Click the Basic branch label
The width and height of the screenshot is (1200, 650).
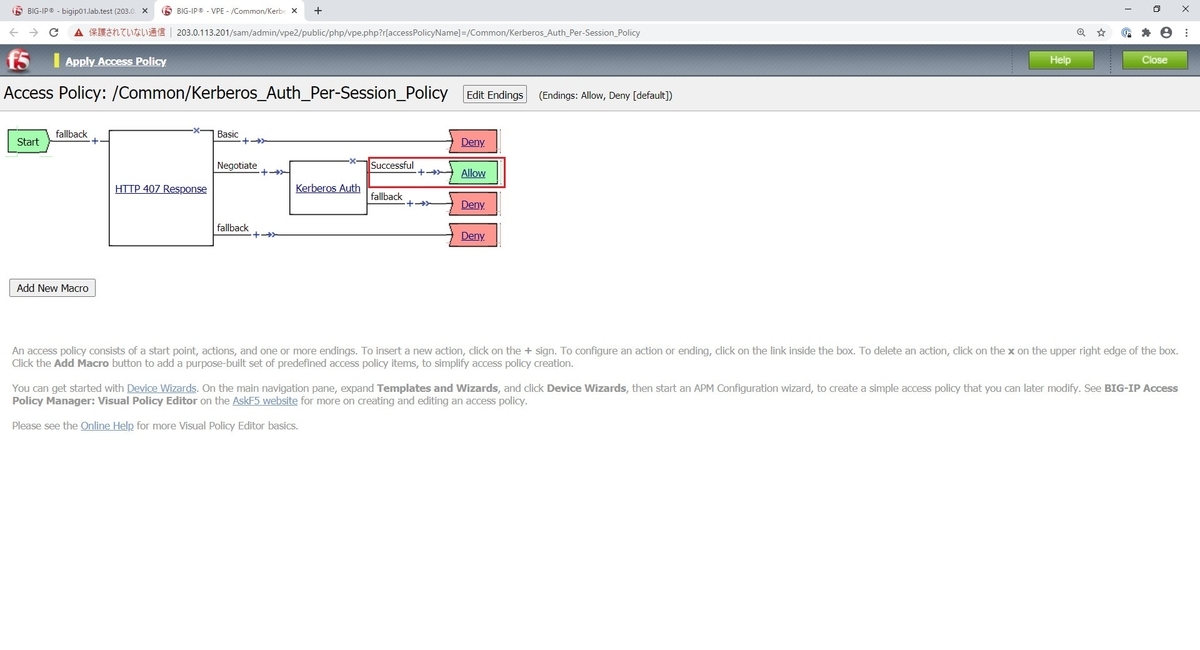(x=228, y=134)
